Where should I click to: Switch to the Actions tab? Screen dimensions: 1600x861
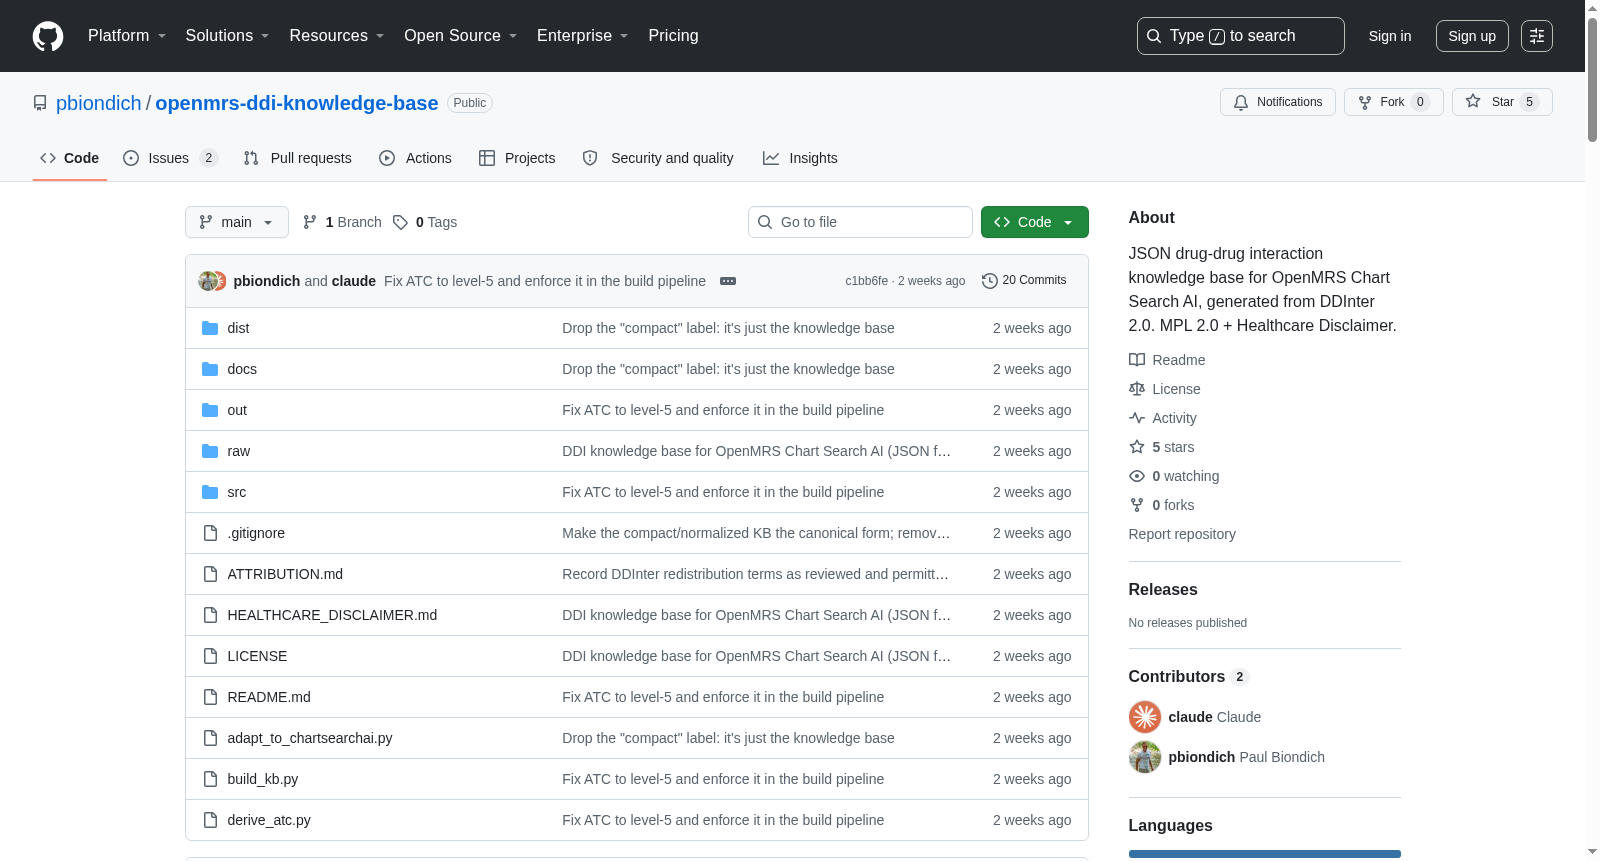coord(416,158)
